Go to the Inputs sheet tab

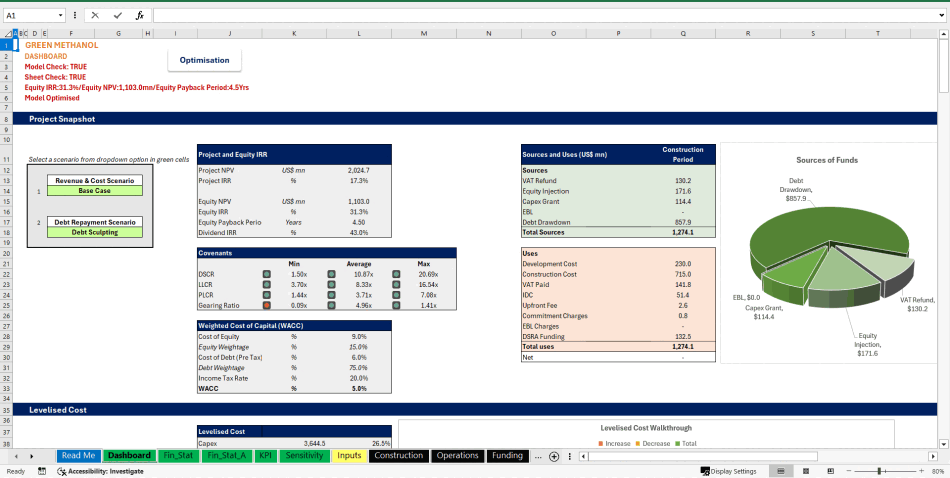350,456
